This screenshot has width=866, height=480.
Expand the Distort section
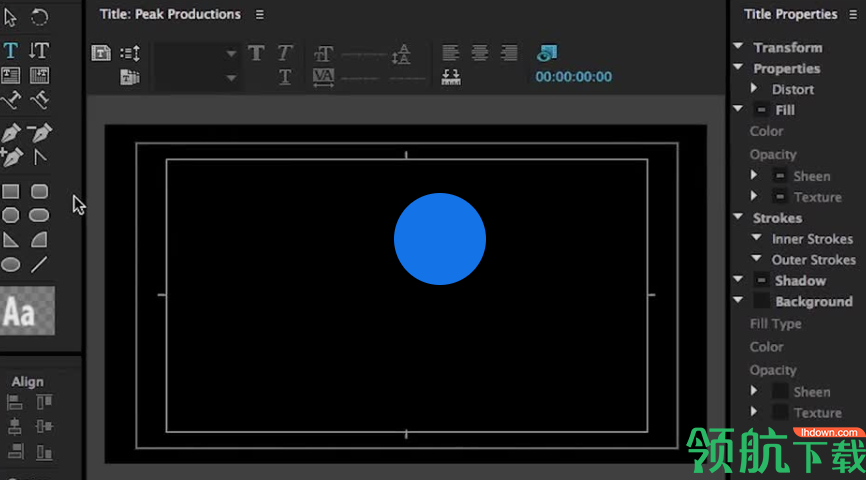coord(754,88)
